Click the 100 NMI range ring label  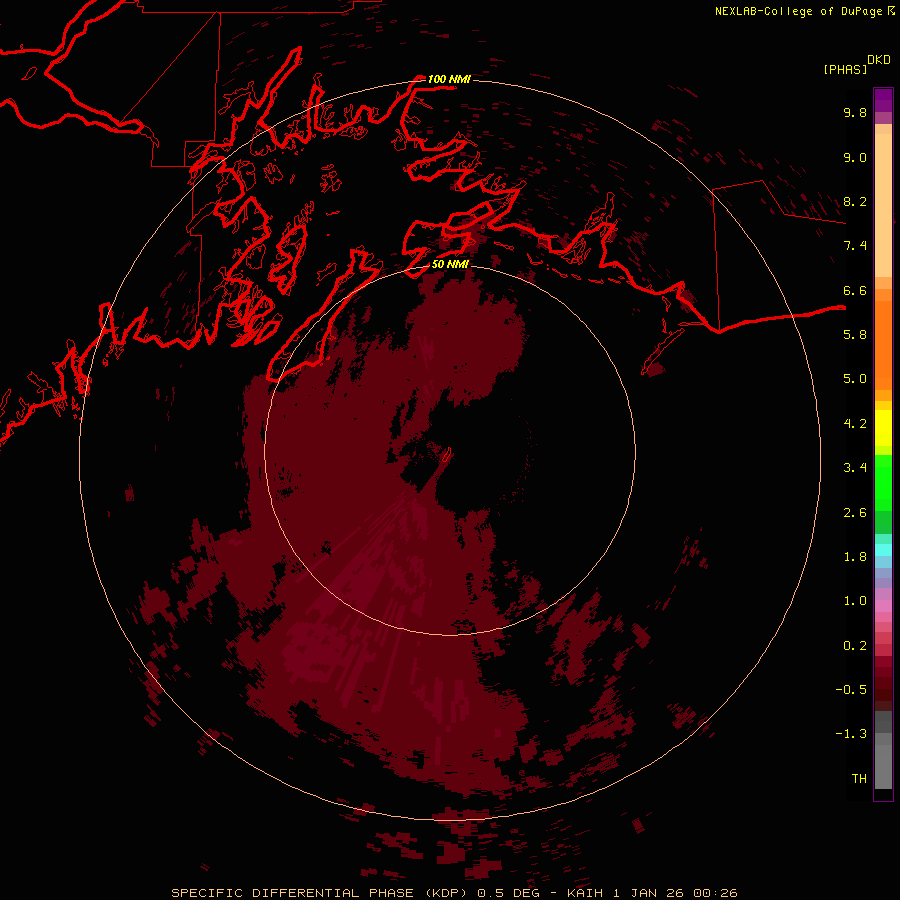449,79
